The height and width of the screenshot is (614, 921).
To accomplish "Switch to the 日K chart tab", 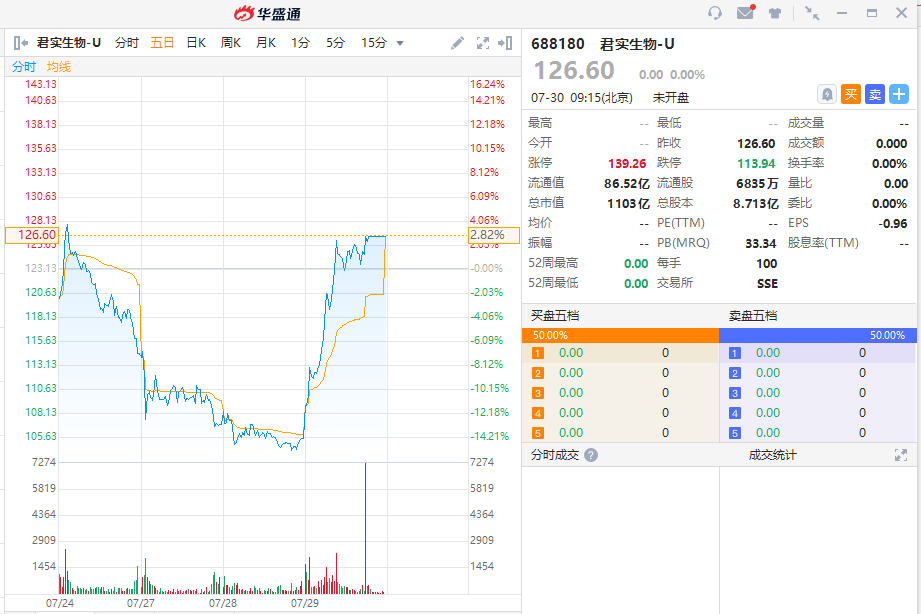I will pos(196,43).
